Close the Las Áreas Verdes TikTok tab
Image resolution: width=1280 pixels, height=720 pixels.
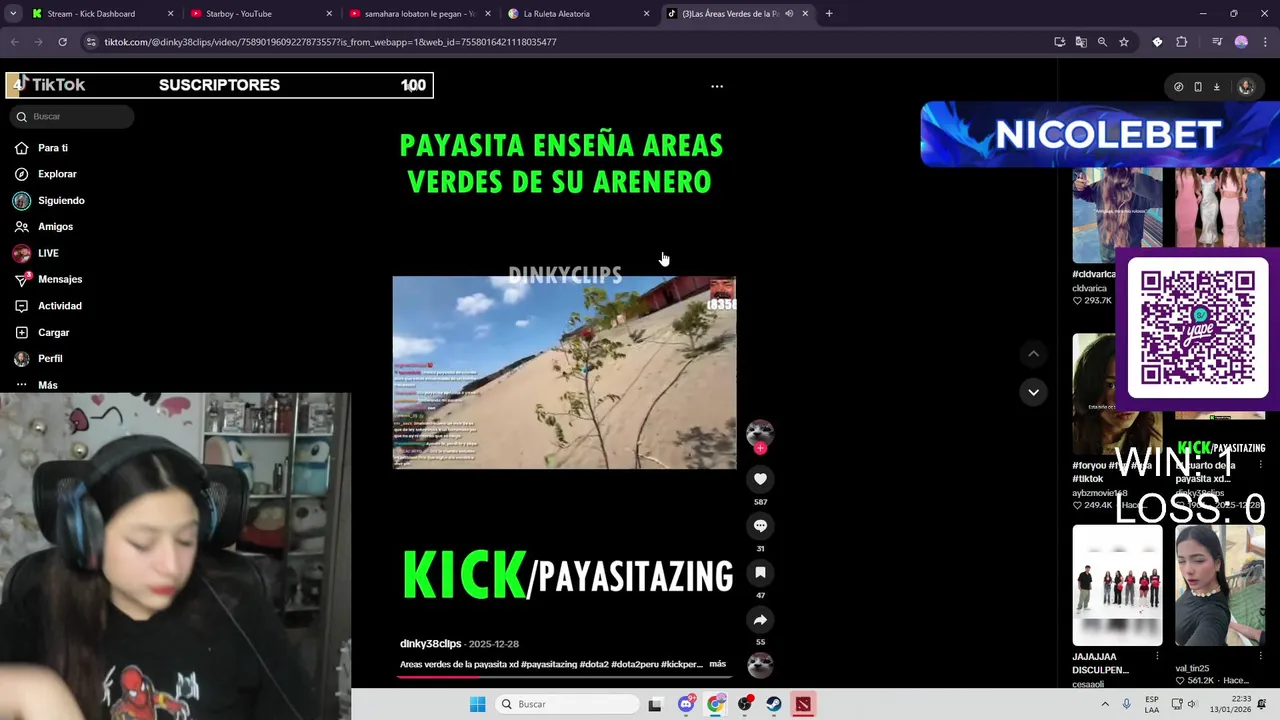point(805,14)
